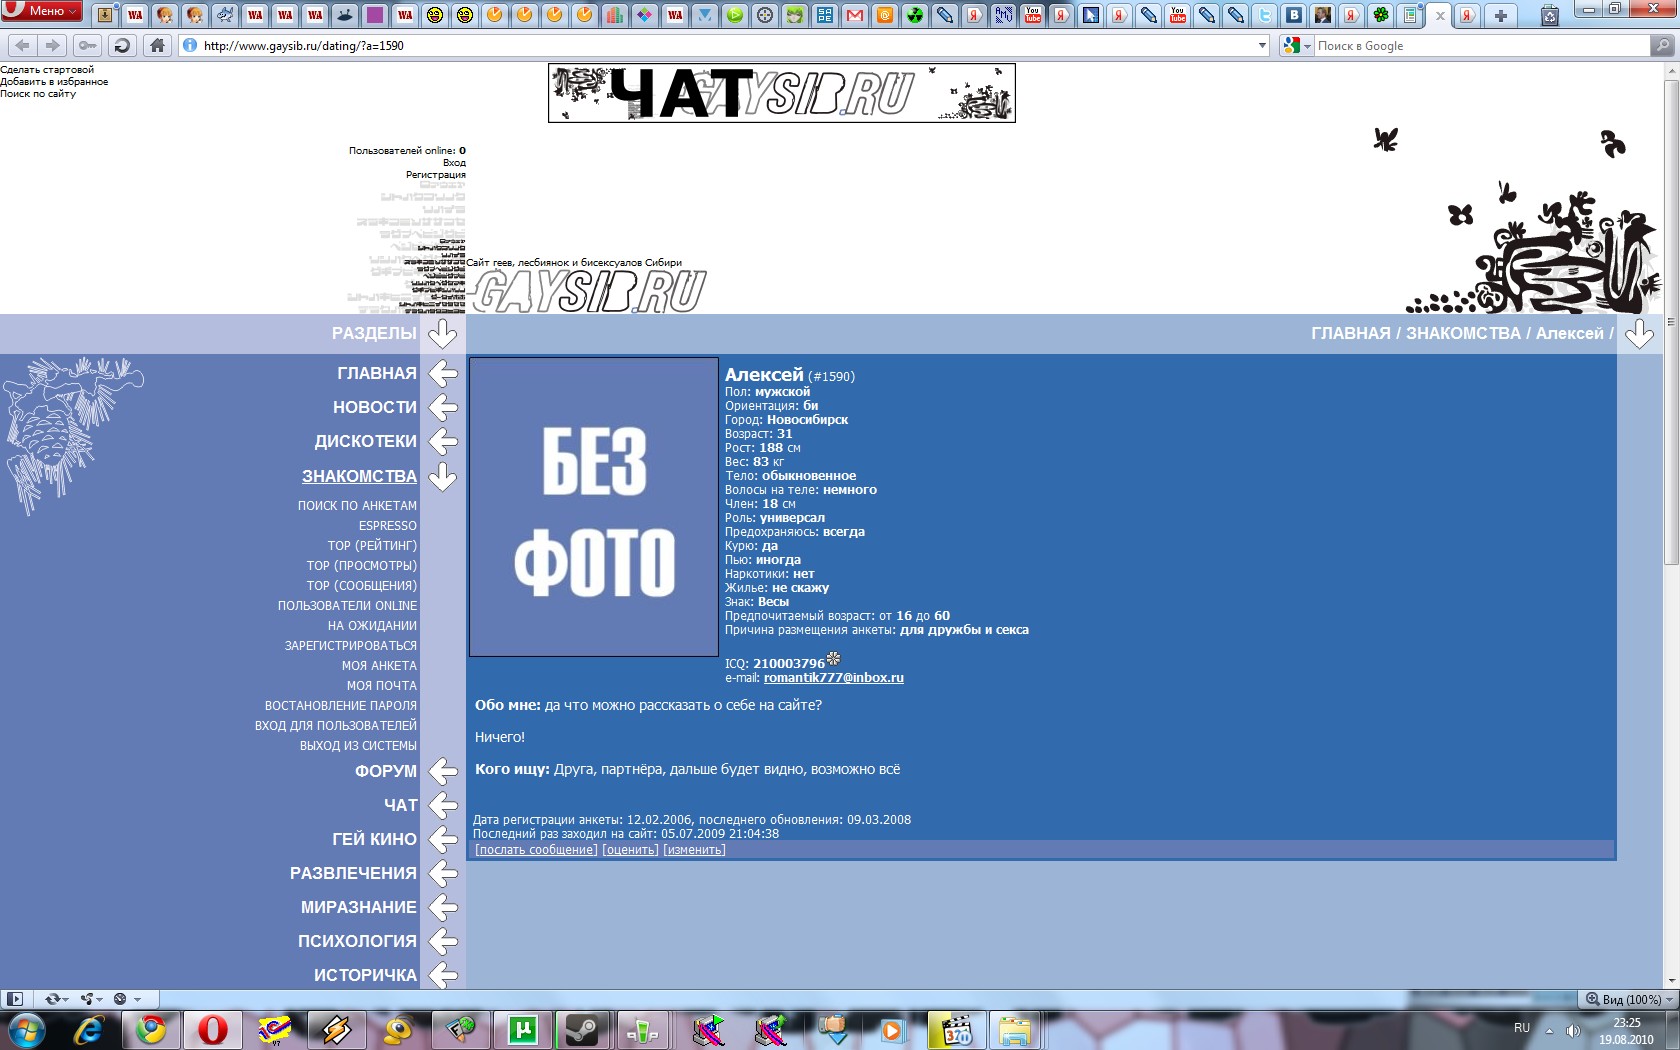Click Добавить в избранное link
This screenshot has height=1050, width=1680.
(54, 82)
